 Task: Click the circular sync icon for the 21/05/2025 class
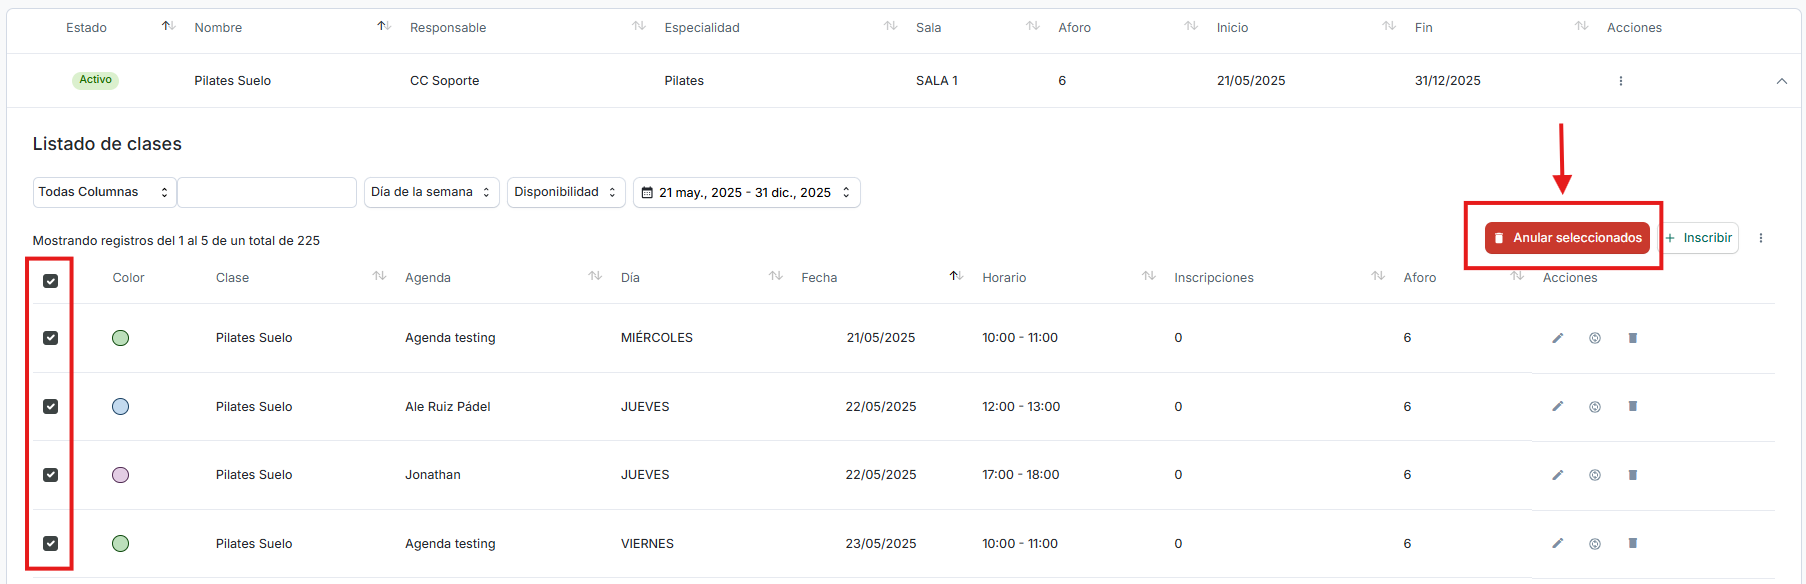click(1595, 338)
